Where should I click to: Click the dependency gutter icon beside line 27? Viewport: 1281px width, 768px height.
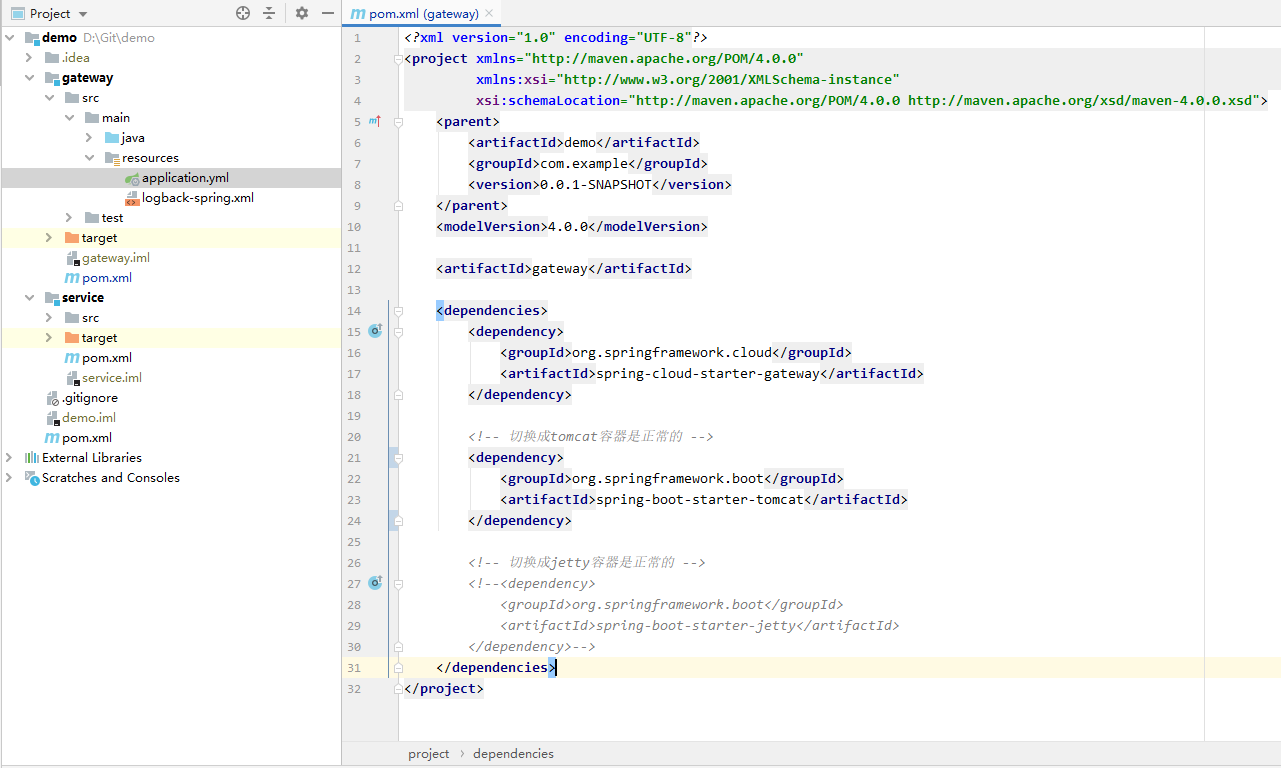pyautogui.click(x=374, y=582)
